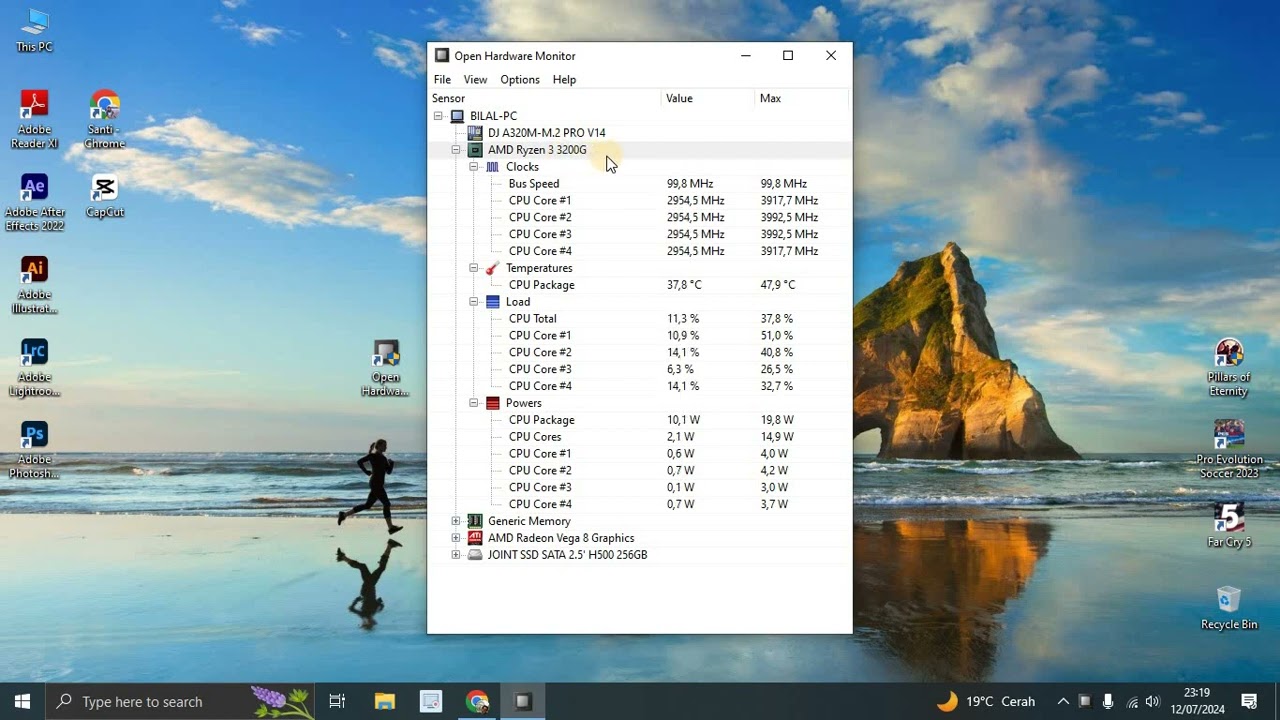Open This PC desktop icon
Image resolution: width=1280 pixels, height=720 pixels.
coord(34,30)
